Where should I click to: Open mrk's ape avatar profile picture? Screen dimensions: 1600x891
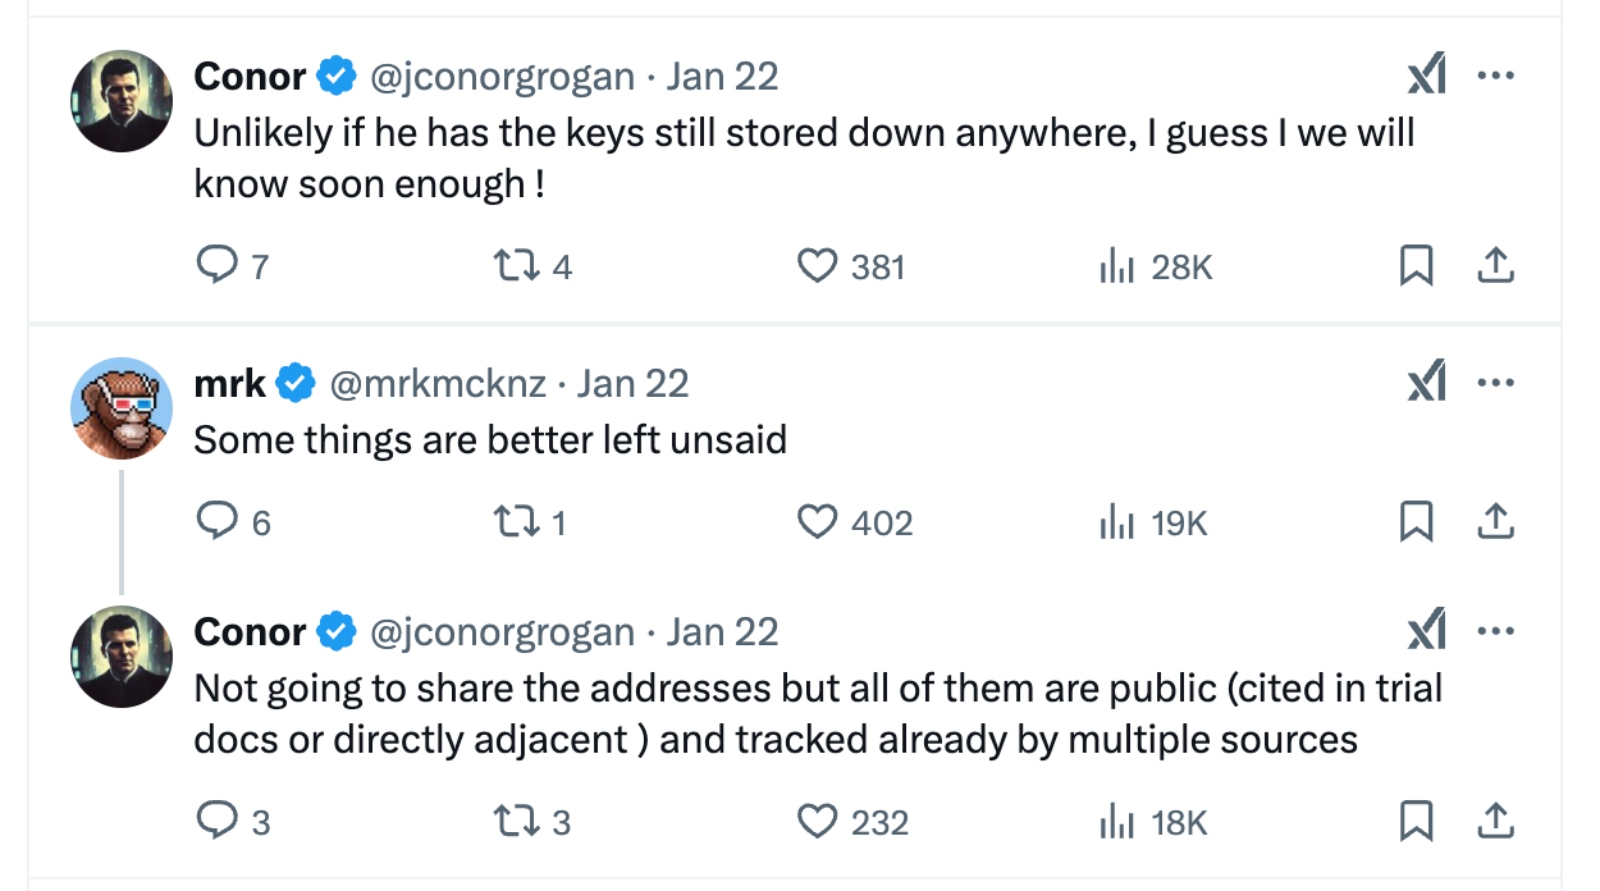click(x=121, y=408)
